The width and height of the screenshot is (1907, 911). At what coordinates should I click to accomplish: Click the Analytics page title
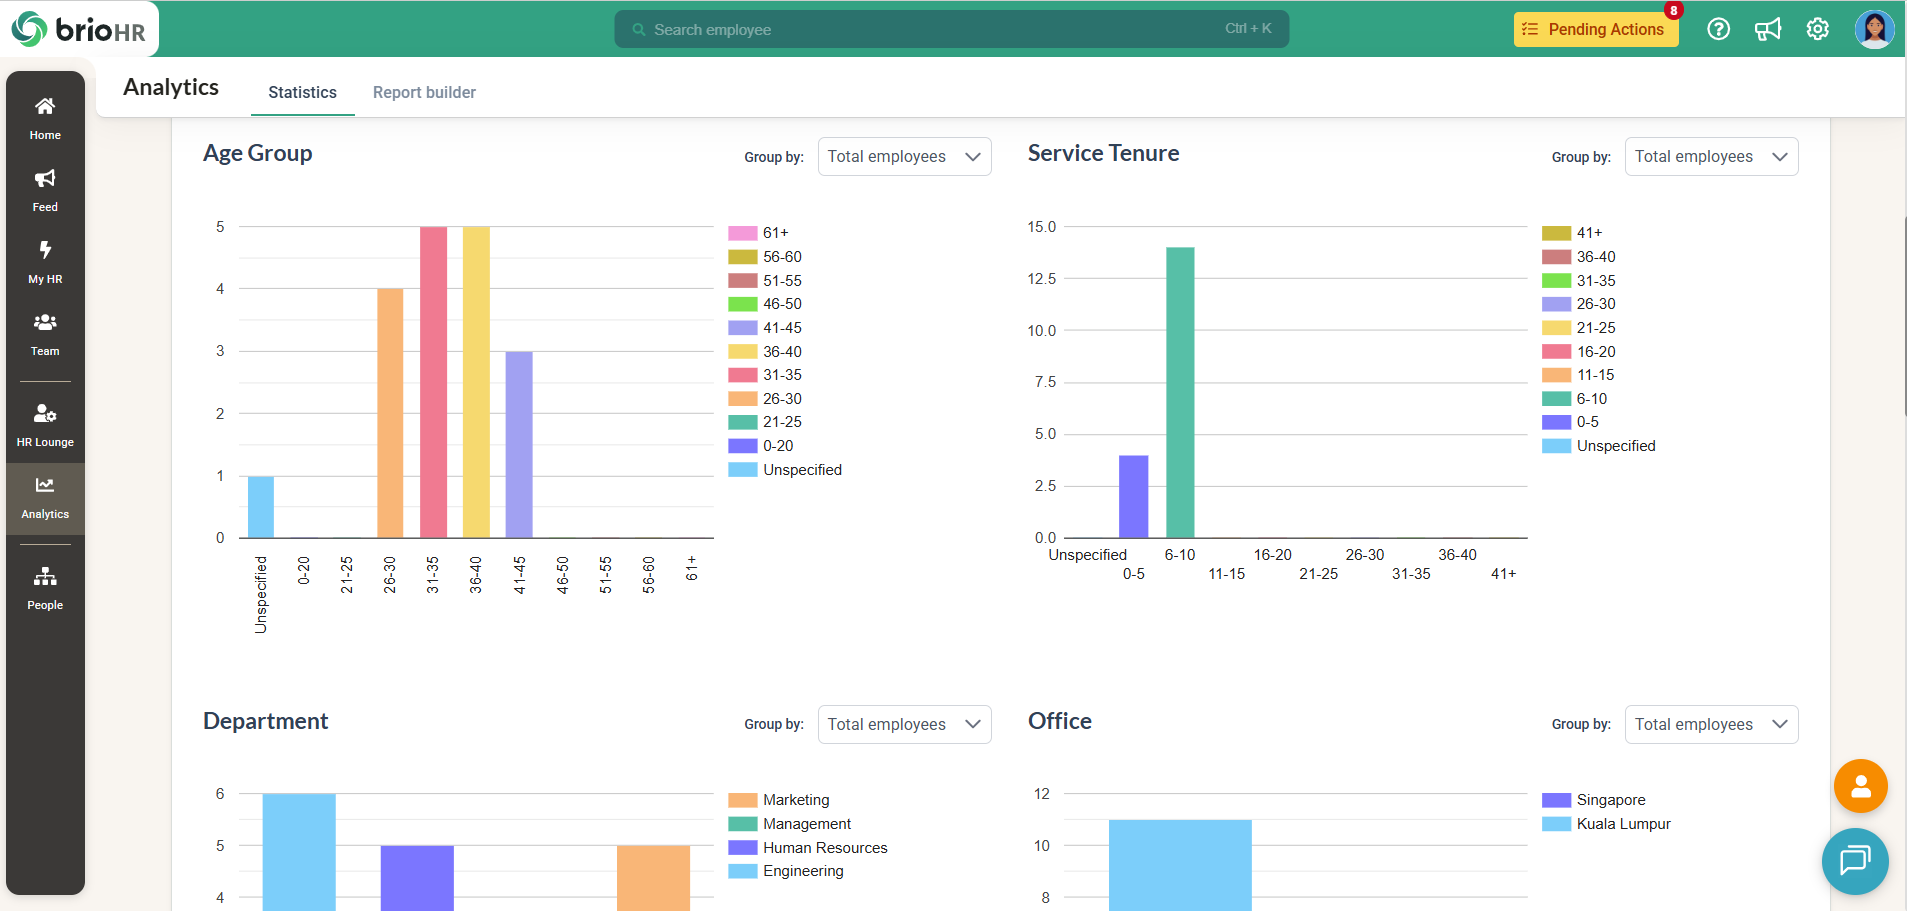coord(171,87)
